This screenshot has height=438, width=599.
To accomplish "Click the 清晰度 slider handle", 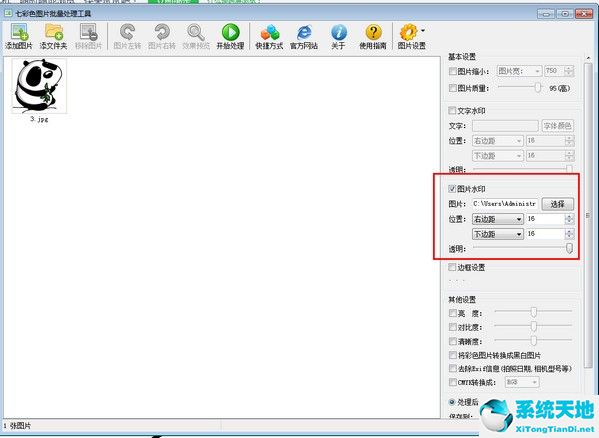I will (534, 340).
